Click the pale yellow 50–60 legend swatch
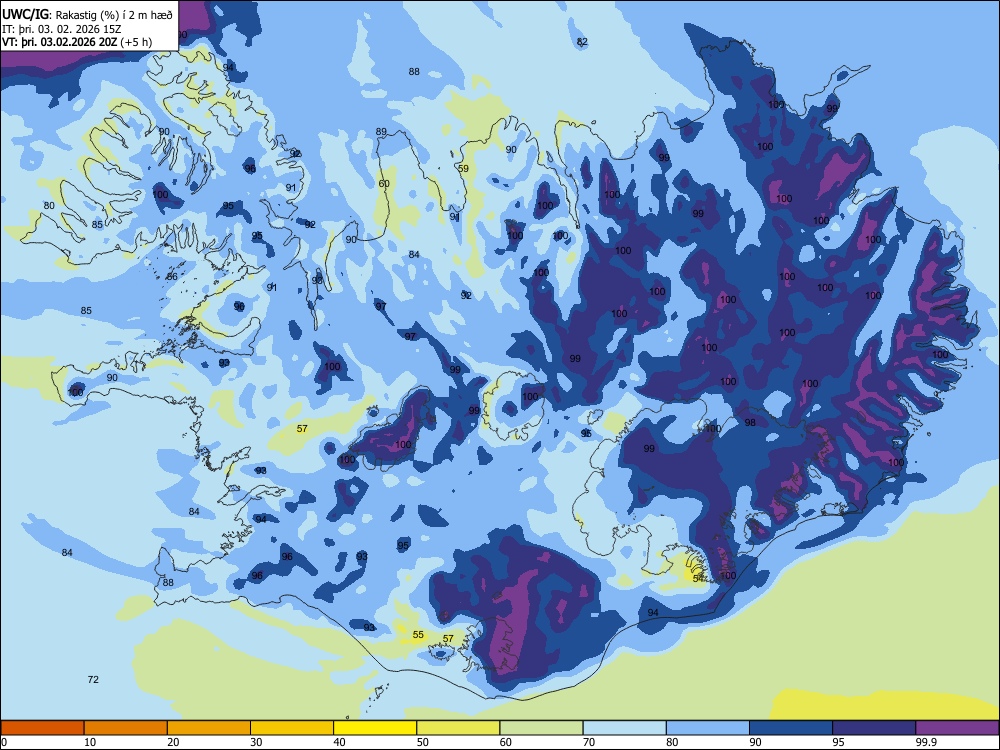 coord(458,728)
